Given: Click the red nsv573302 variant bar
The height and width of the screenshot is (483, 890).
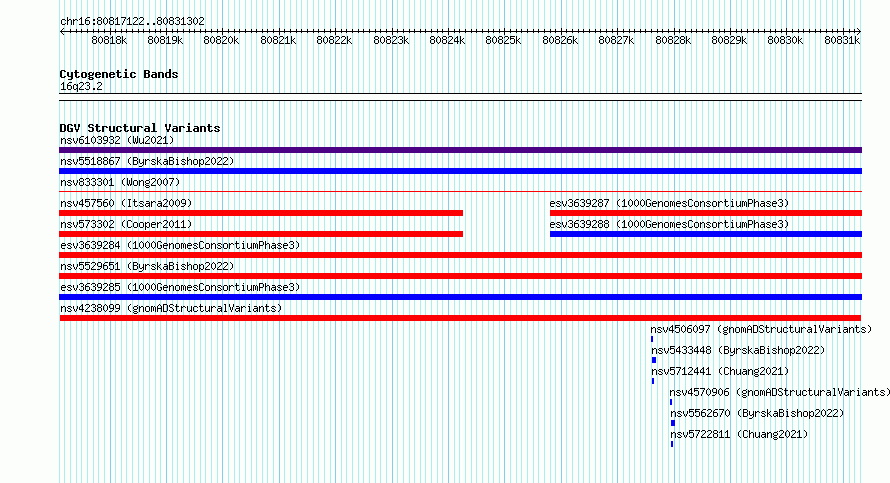Looking at the screenshot, I should pyautogui.click(x=261, y=234).
